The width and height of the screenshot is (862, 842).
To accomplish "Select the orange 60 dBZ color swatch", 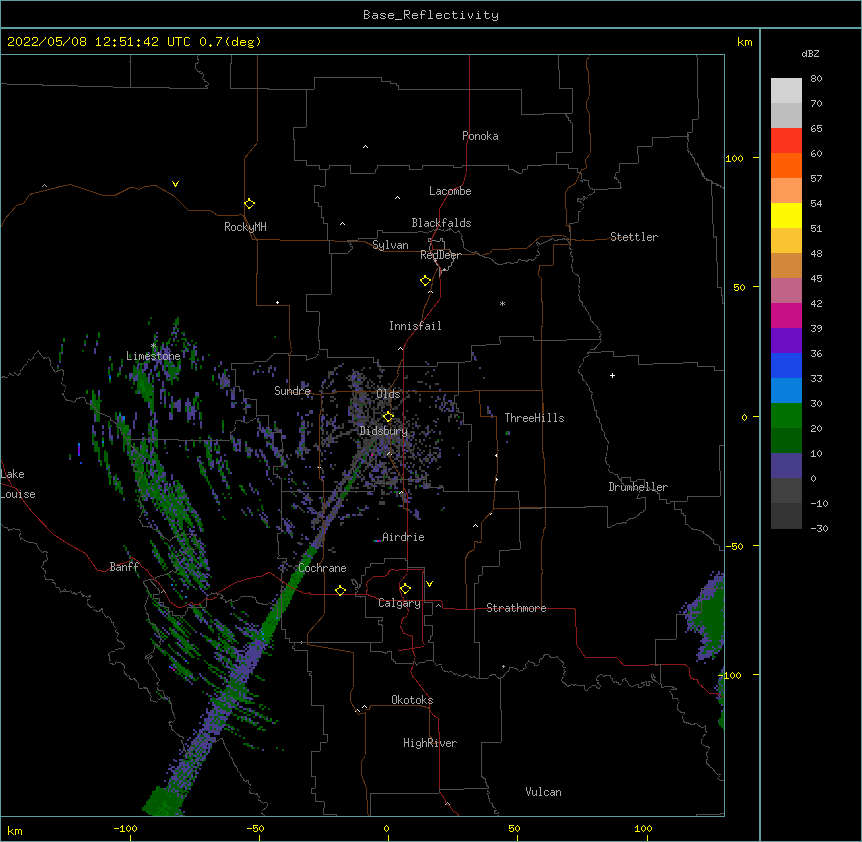I will pos(786,165).
